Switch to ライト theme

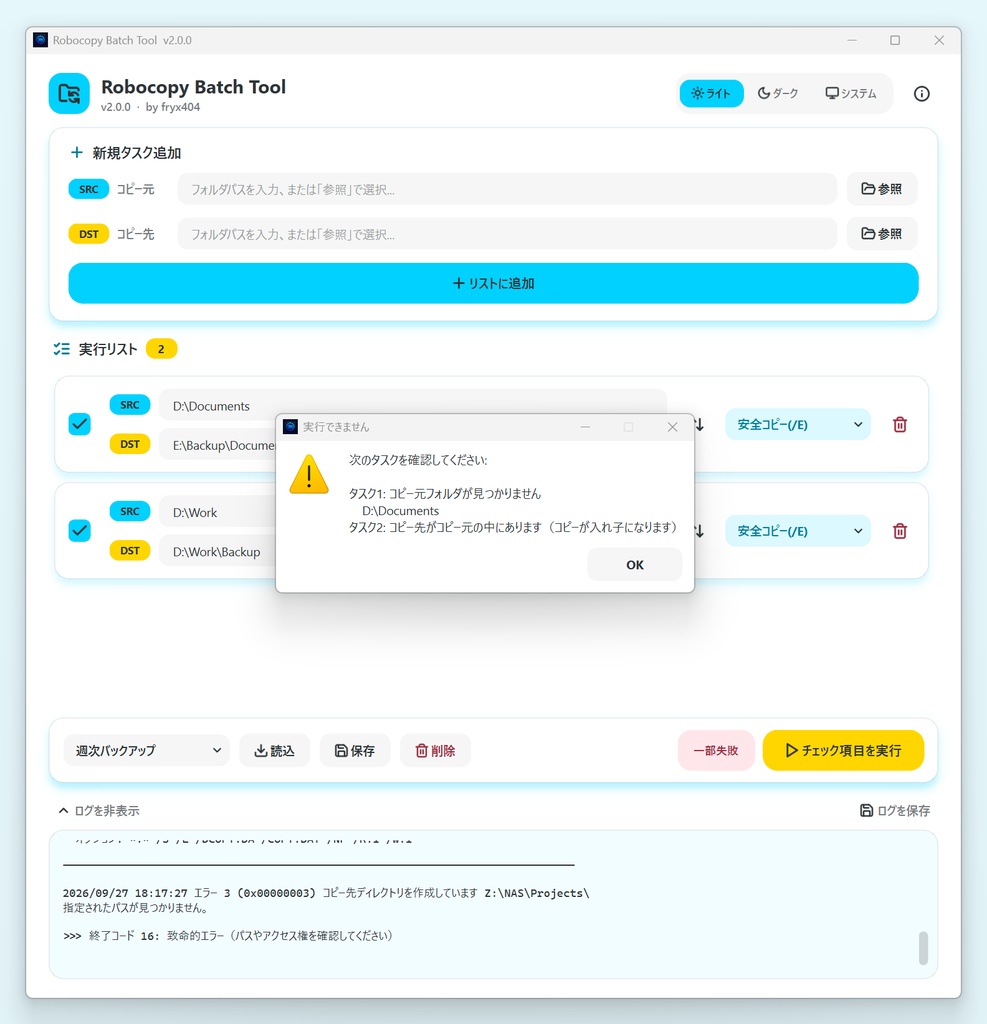click(711, 93)
